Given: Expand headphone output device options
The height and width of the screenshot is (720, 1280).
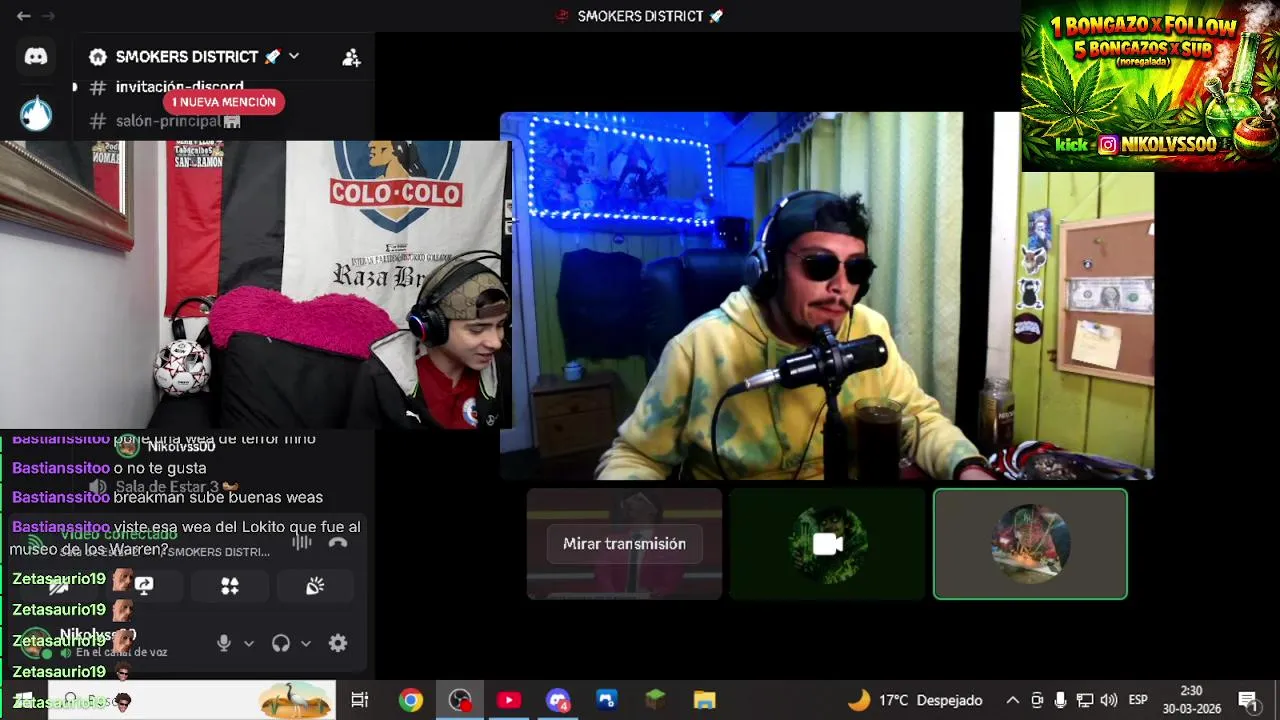Looking at the screenshot, I should [x=306, y=643].
